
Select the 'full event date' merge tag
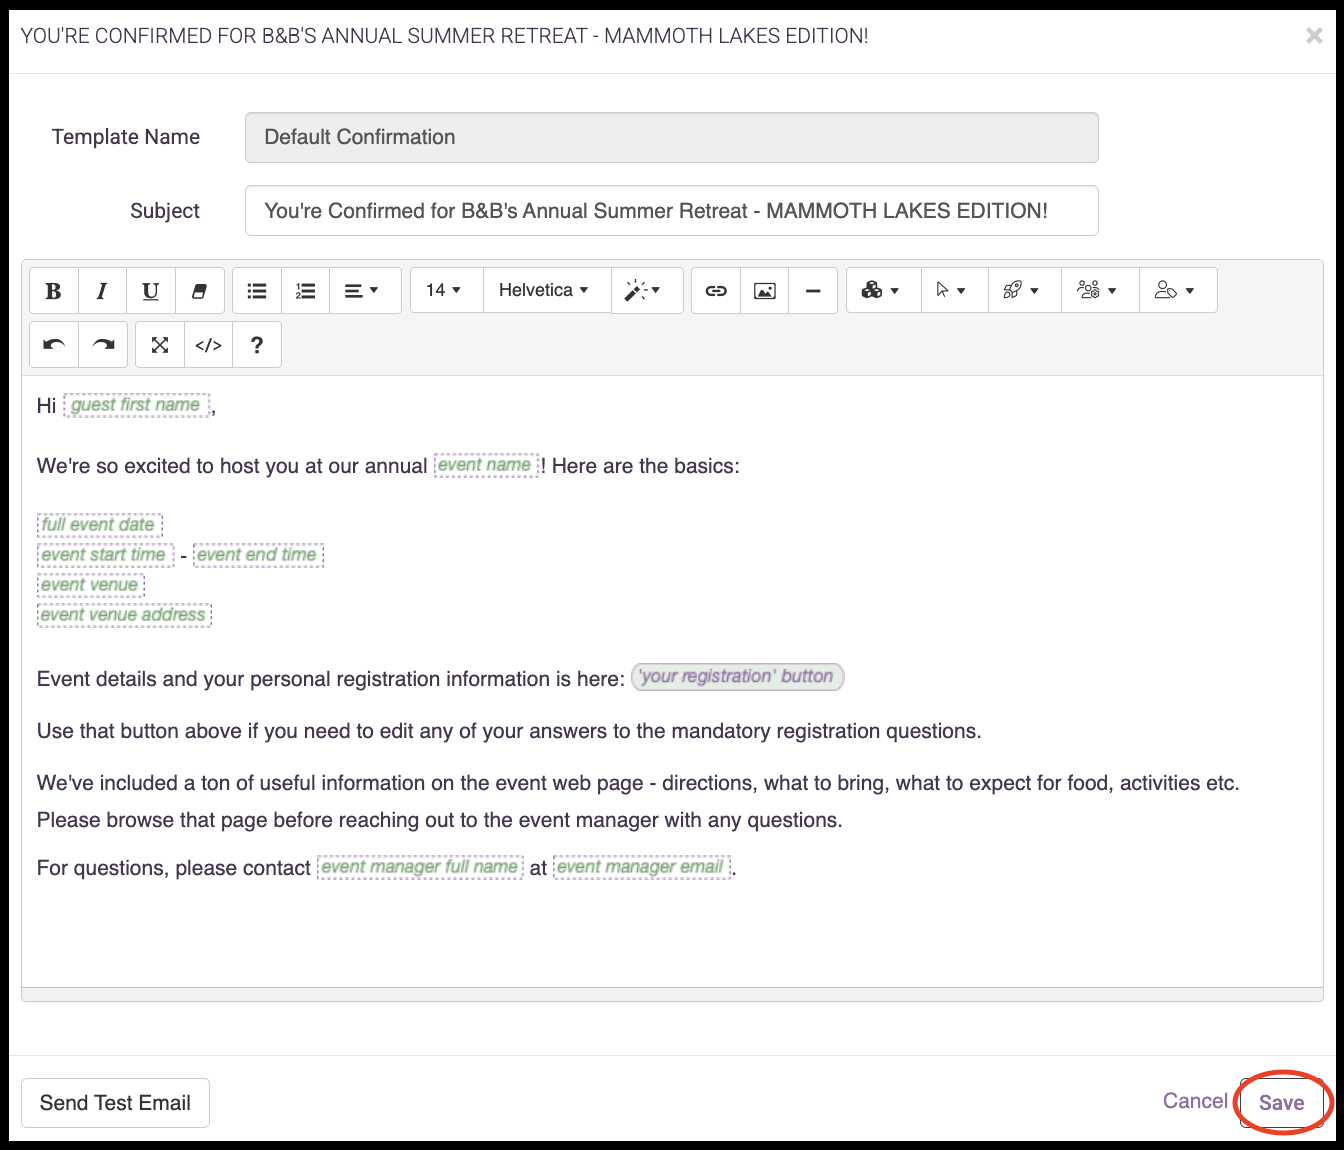coord(99,525)
